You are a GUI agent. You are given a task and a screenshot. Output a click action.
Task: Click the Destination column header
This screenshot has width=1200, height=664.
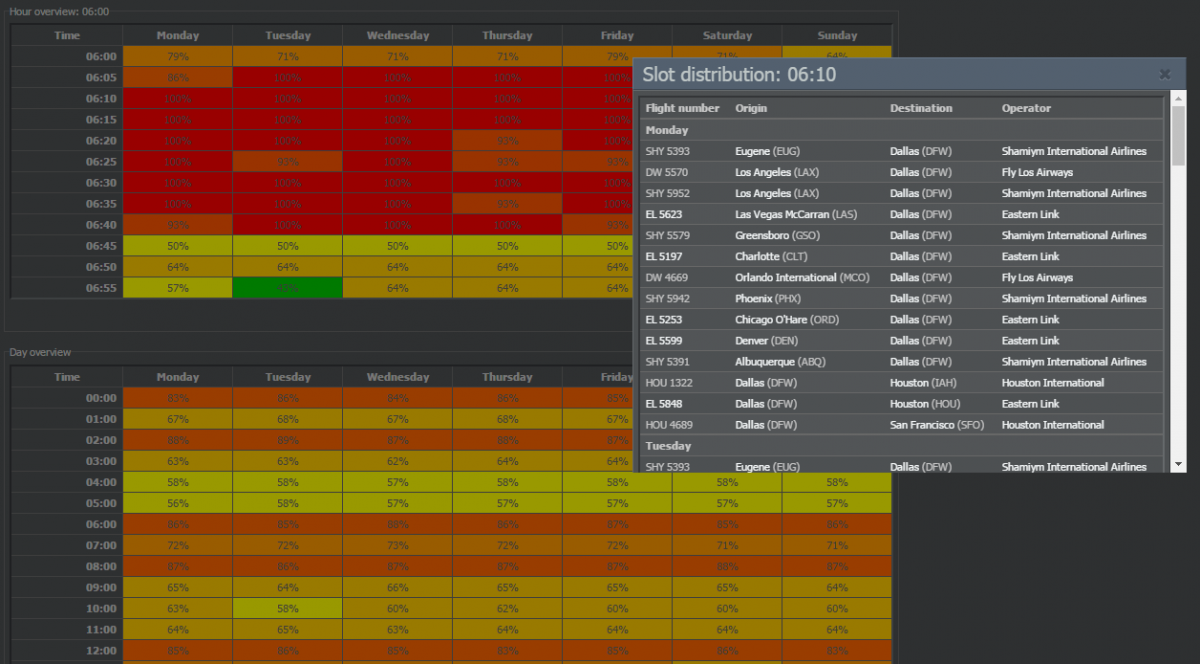921,108
